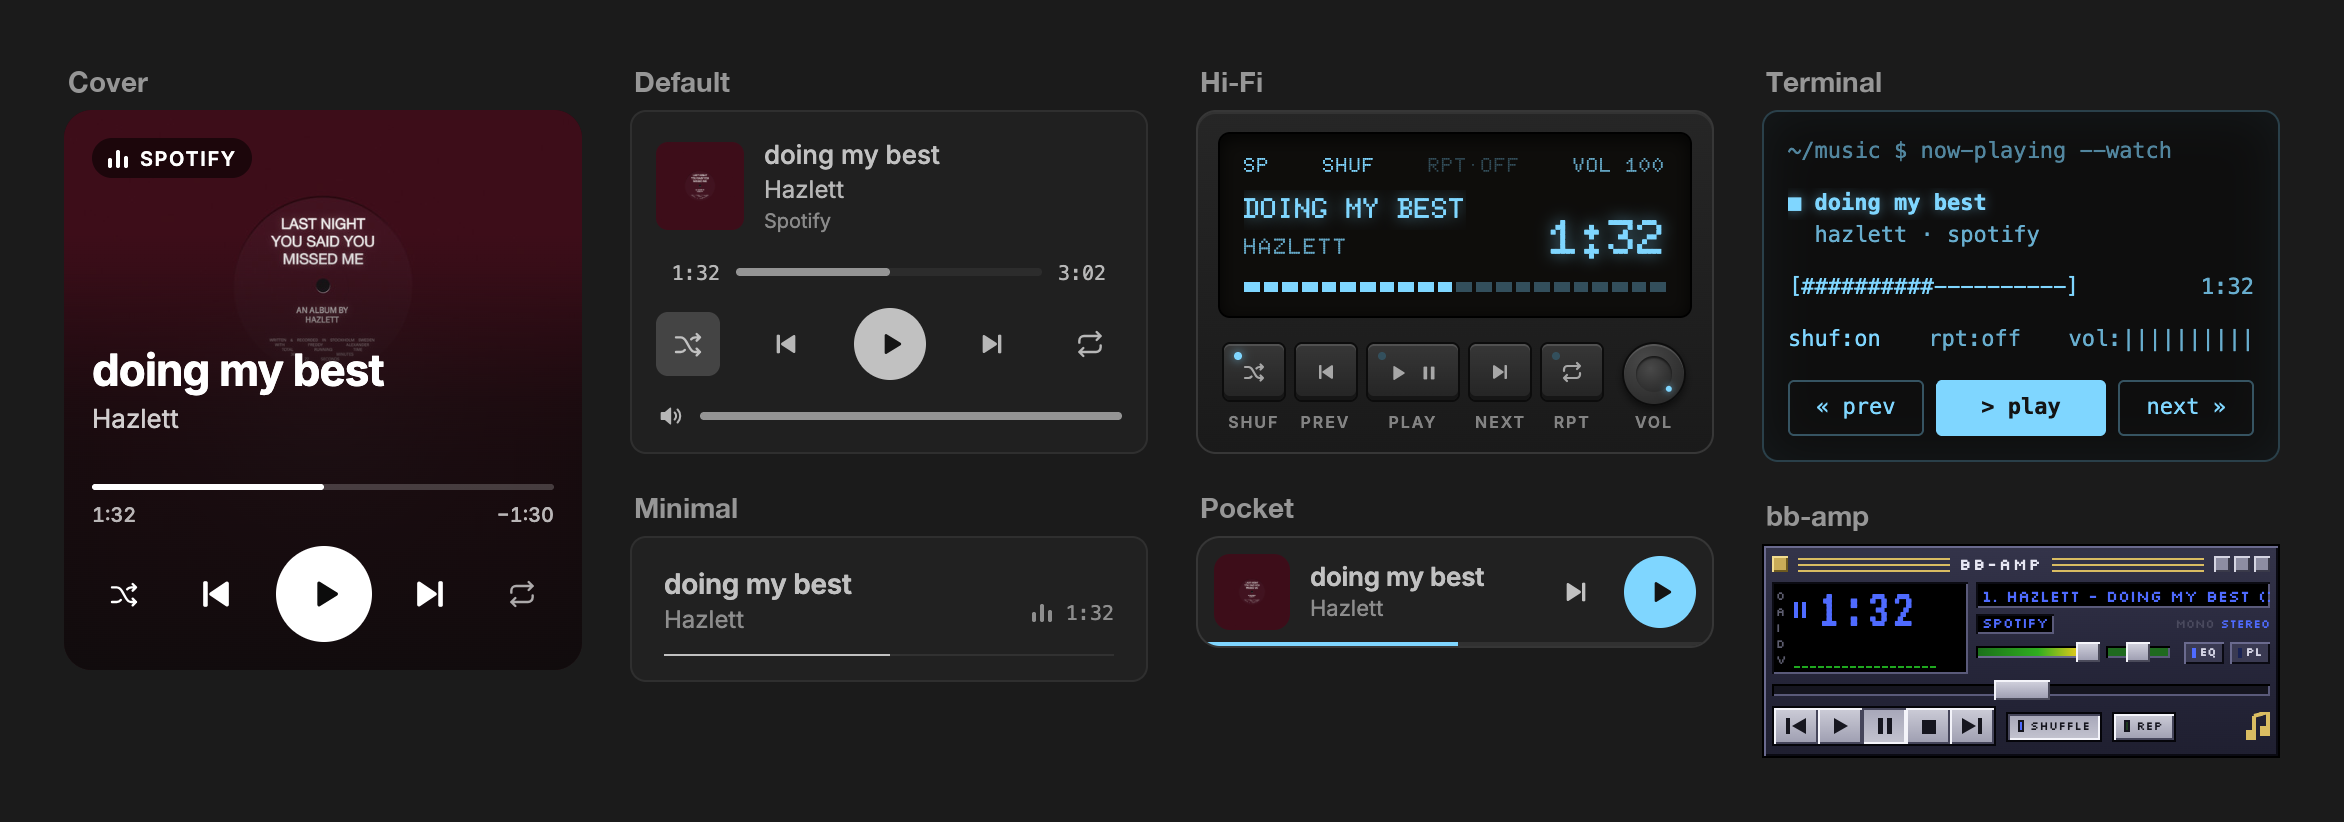Click the yellow square menu icon in bb-amp titlebar

pyautogui.click(x=1780, y=564)
